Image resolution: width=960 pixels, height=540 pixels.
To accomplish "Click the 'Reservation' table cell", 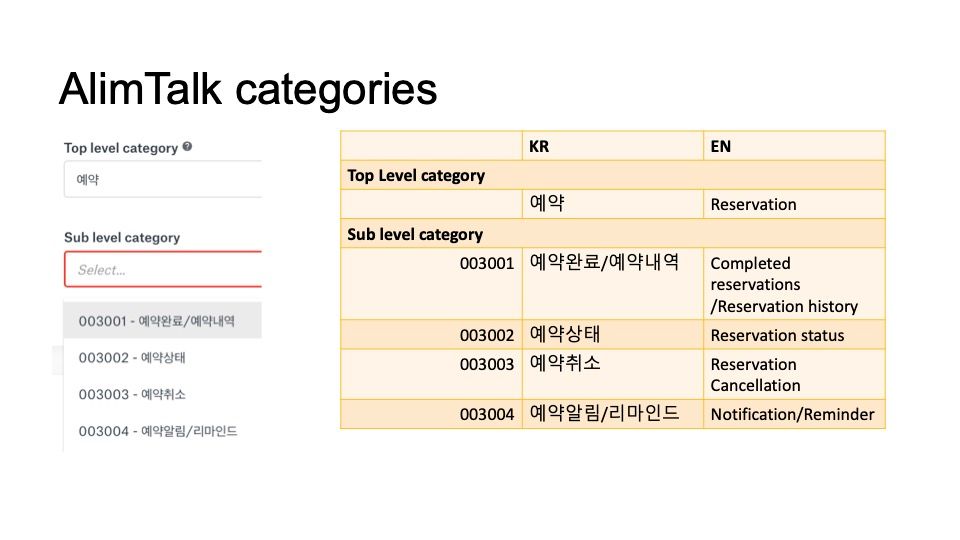I will [x=794, y=204].
